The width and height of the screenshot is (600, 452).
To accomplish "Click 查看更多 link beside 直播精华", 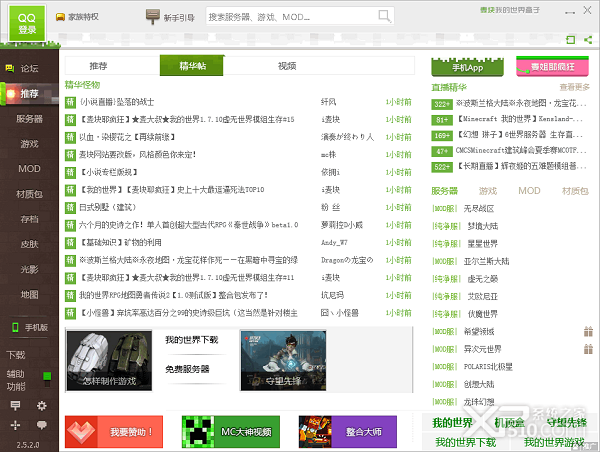I will click(574, 87).
